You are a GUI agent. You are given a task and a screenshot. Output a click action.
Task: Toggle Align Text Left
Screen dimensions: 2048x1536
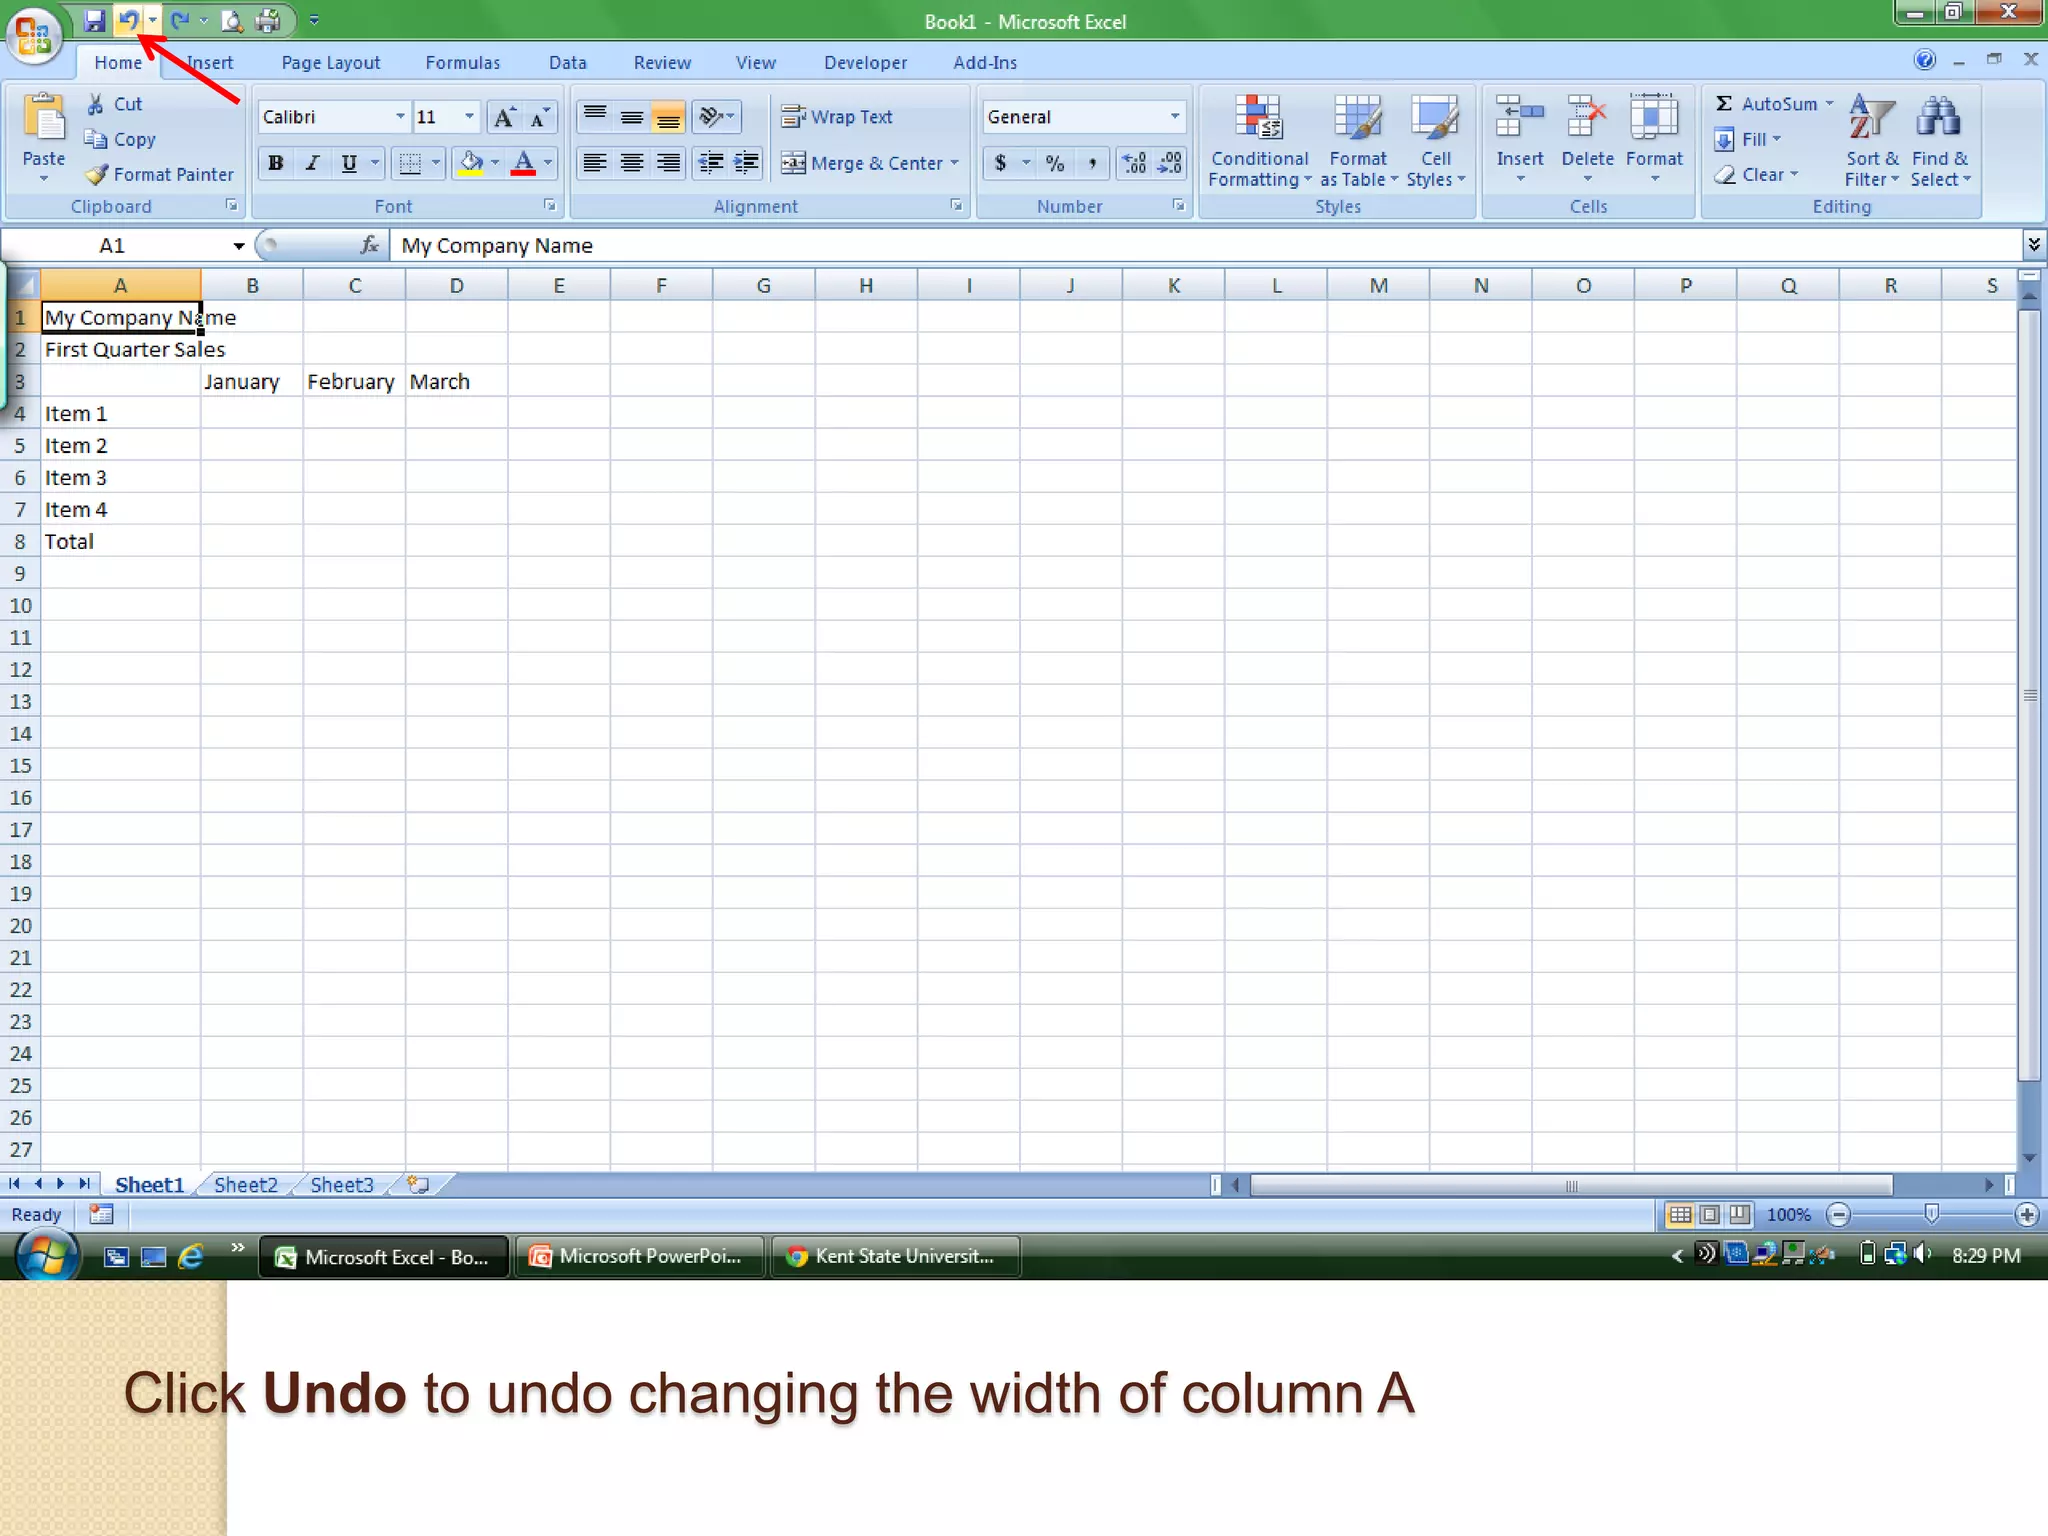click(x=595, y=163)
